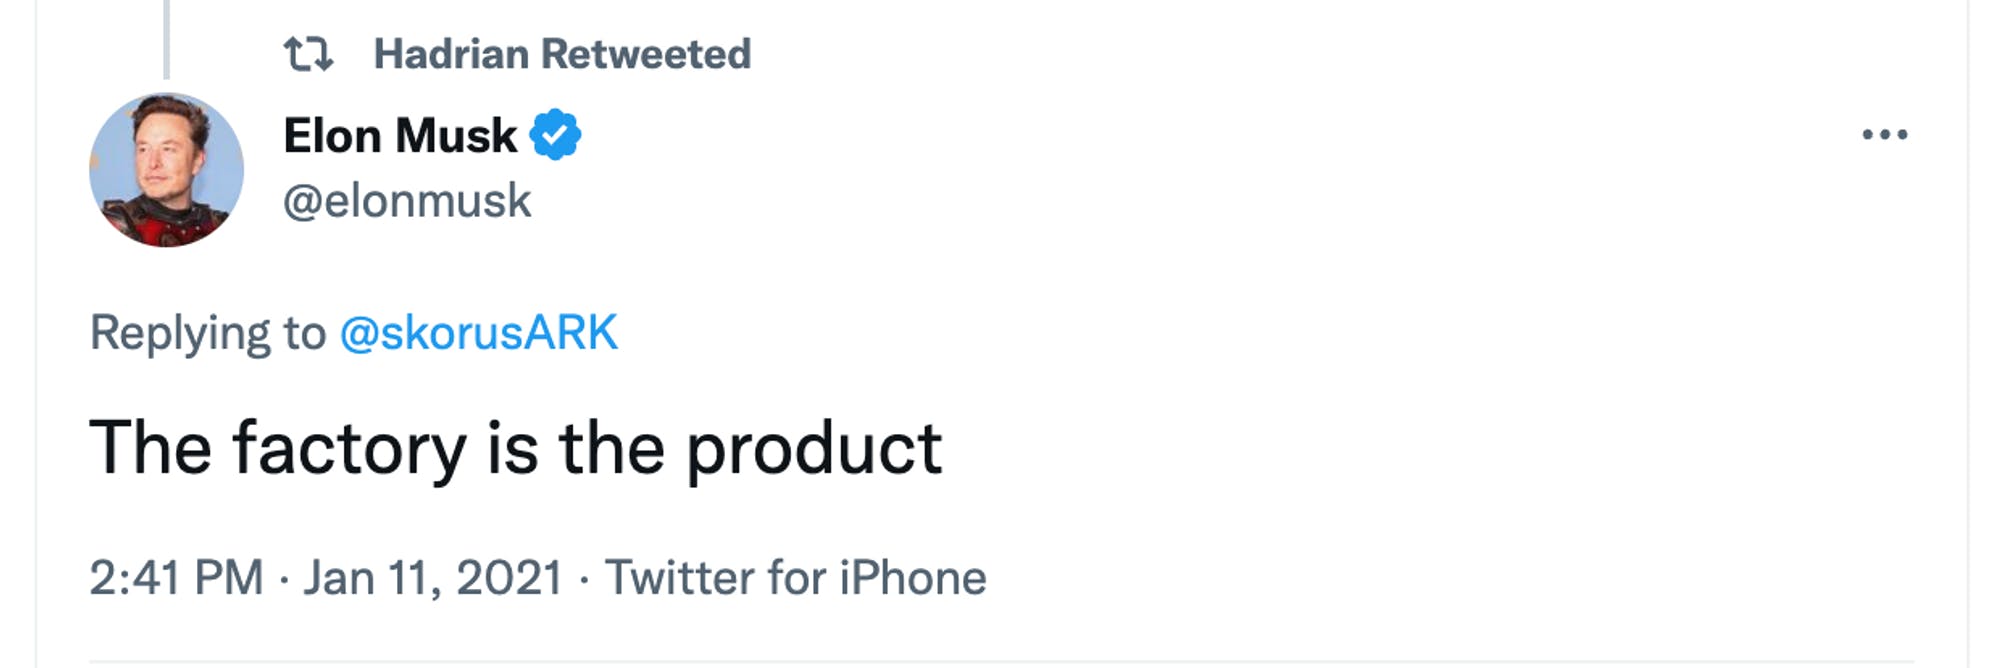The width and height of the screenshot is (2000, 668).
Task: Click the word factory in the tweet
Action: 349,449
